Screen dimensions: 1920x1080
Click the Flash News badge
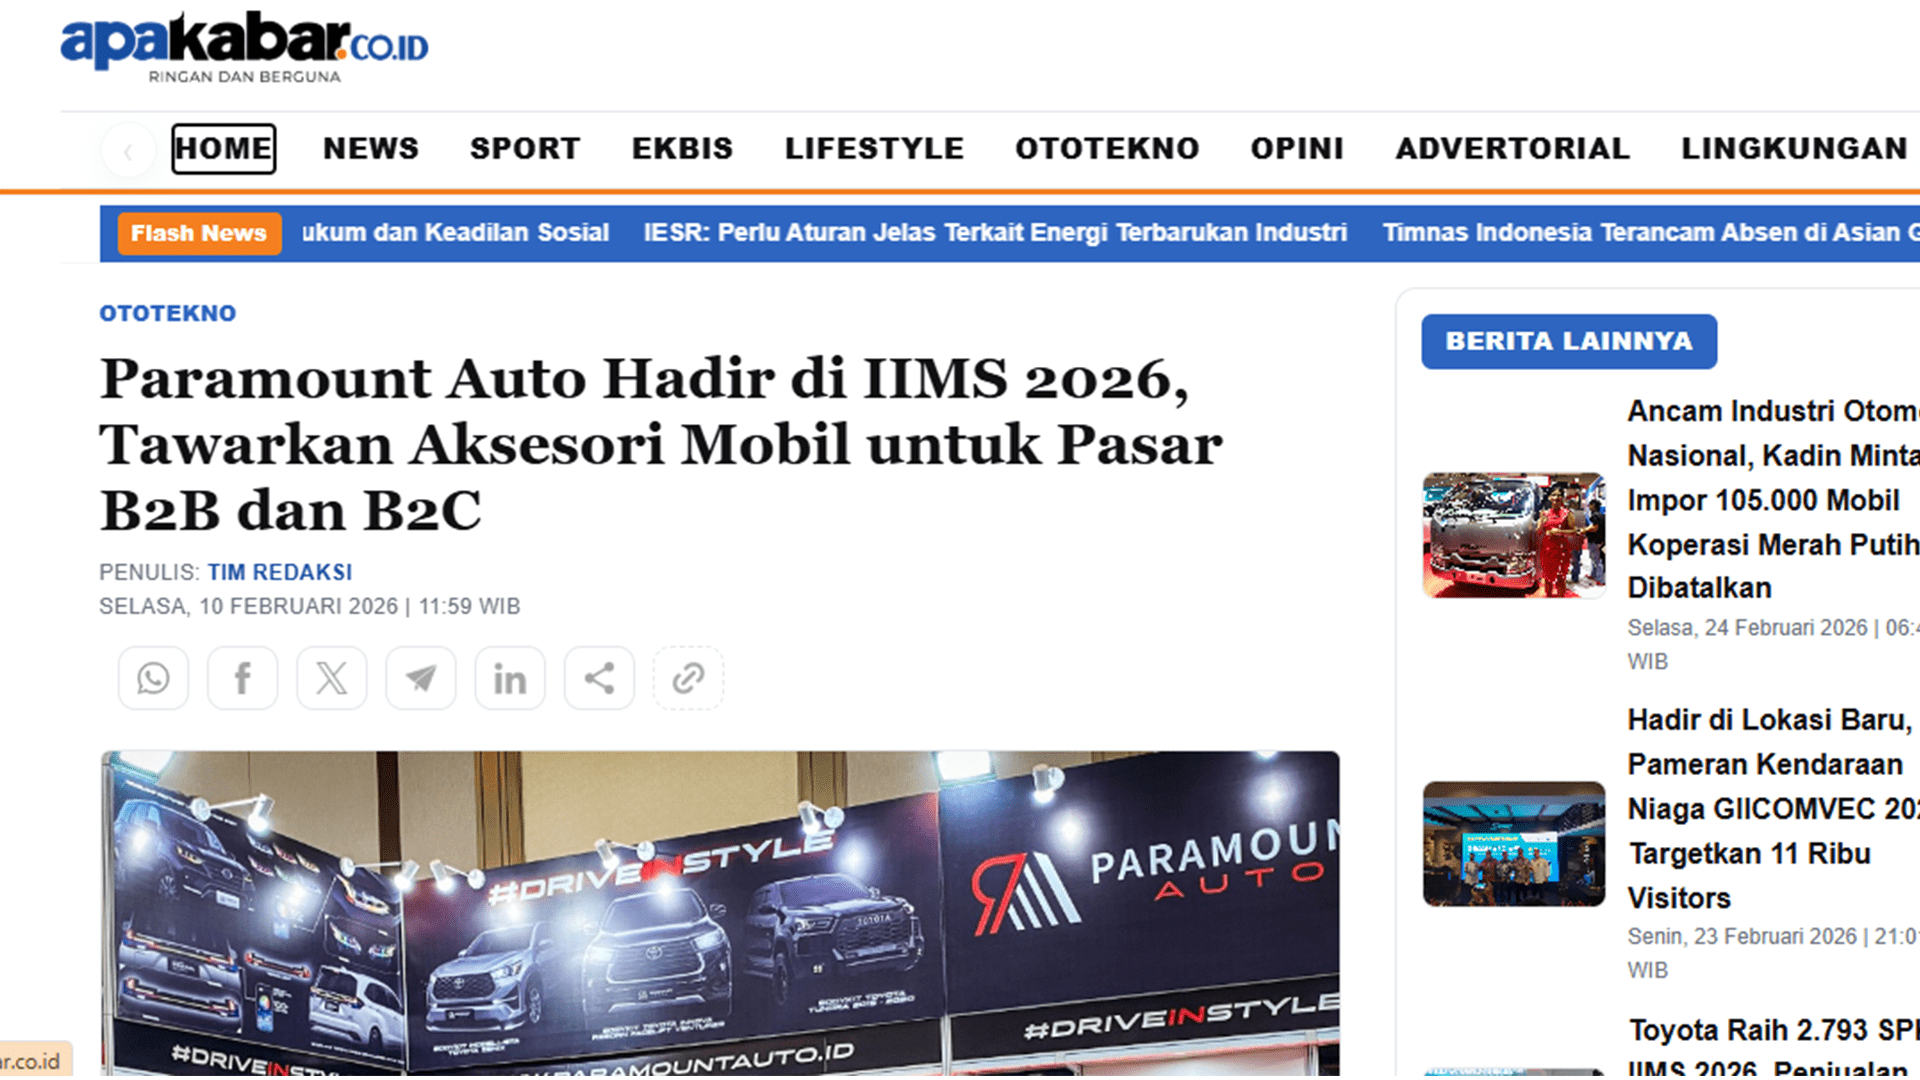[x=198, y=233]
